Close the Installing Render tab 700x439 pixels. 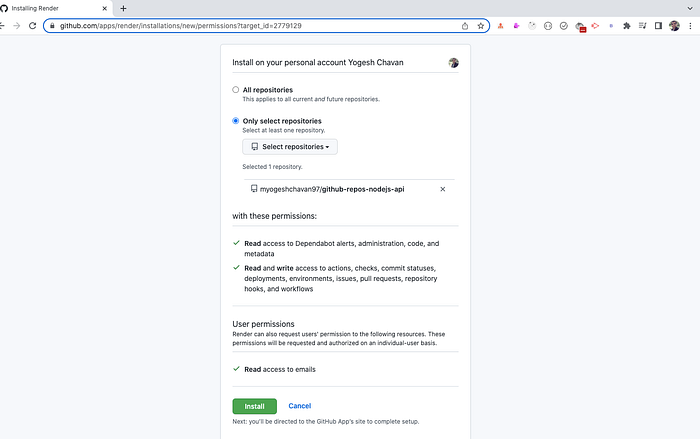104,8
